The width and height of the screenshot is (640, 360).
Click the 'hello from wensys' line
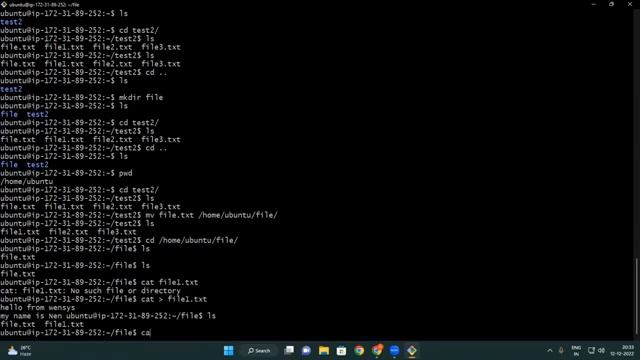38,307
